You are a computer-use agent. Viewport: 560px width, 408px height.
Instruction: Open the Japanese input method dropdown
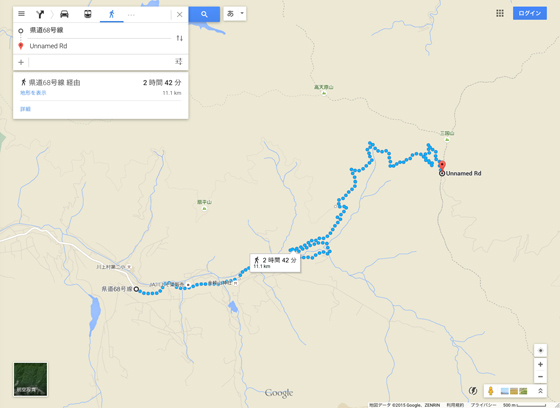tap(235, 14)
